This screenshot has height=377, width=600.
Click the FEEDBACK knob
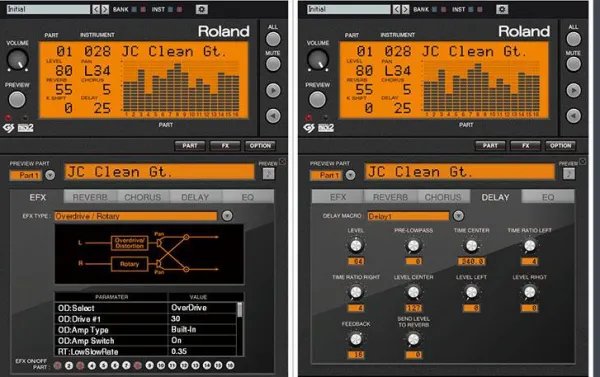click(x=356, y=339)
